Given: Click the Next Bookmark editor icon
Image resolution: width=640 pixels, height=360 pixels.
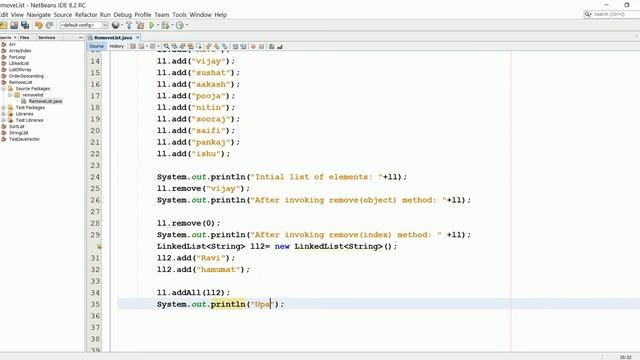Looking at the screenshot, I should click(x=216, y=47).
